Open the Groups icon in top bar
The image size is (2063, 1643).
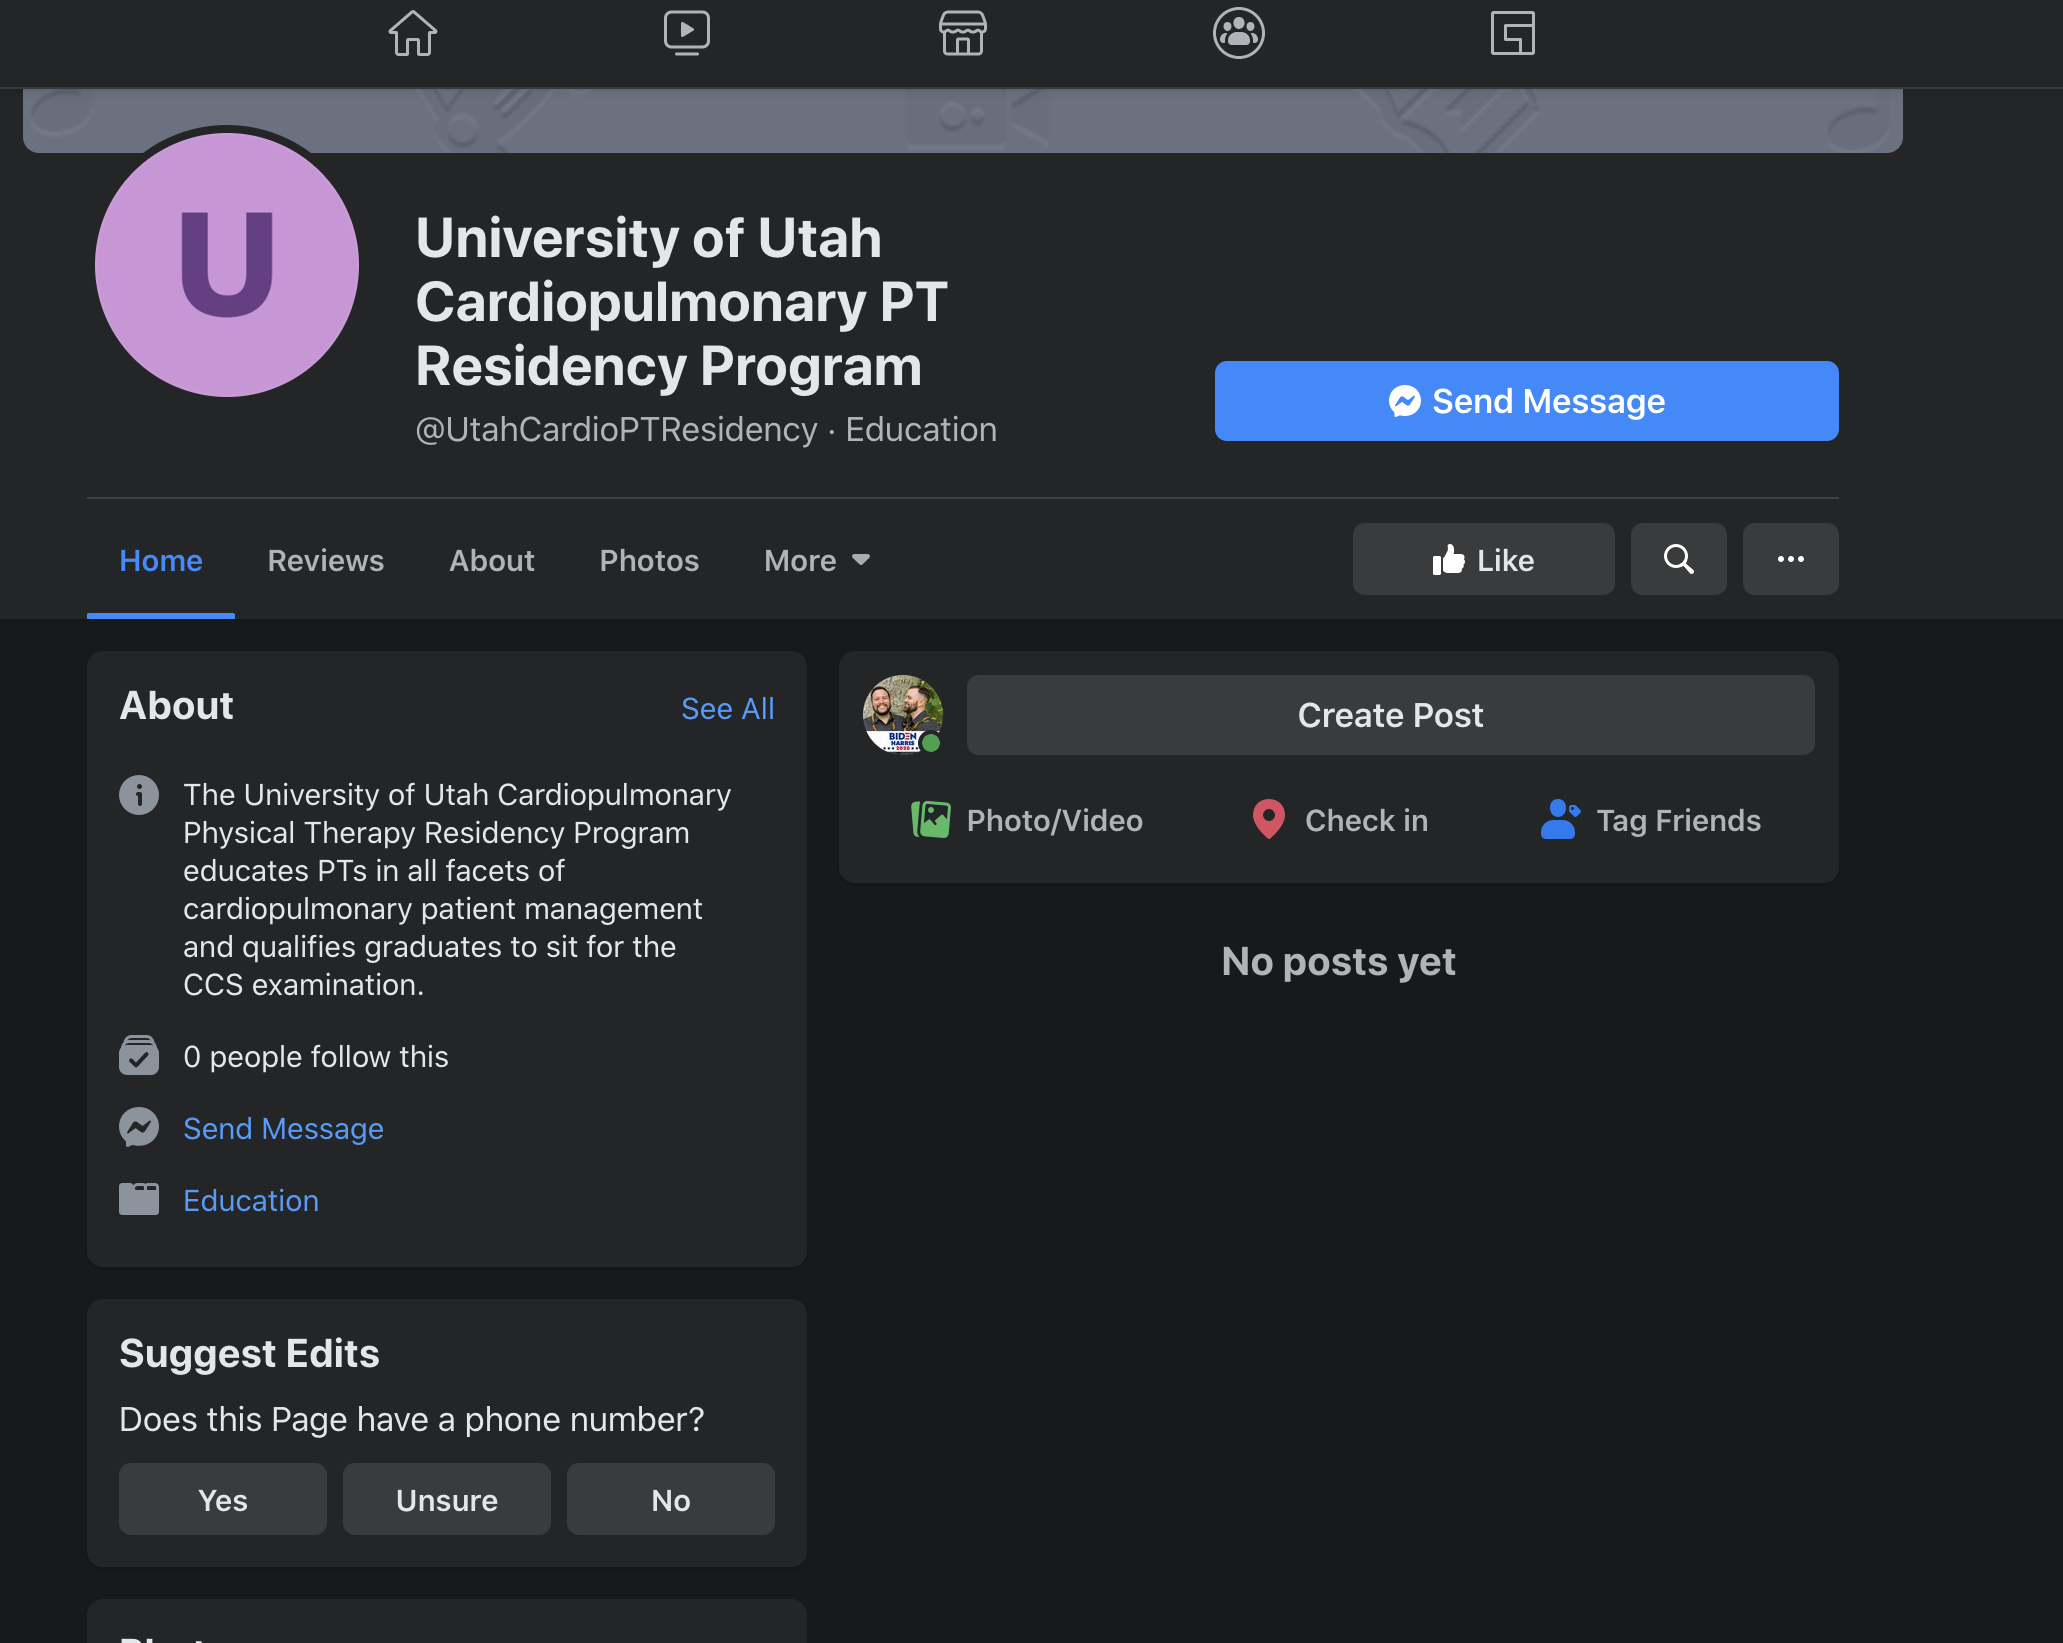(x=1239, y=33)
